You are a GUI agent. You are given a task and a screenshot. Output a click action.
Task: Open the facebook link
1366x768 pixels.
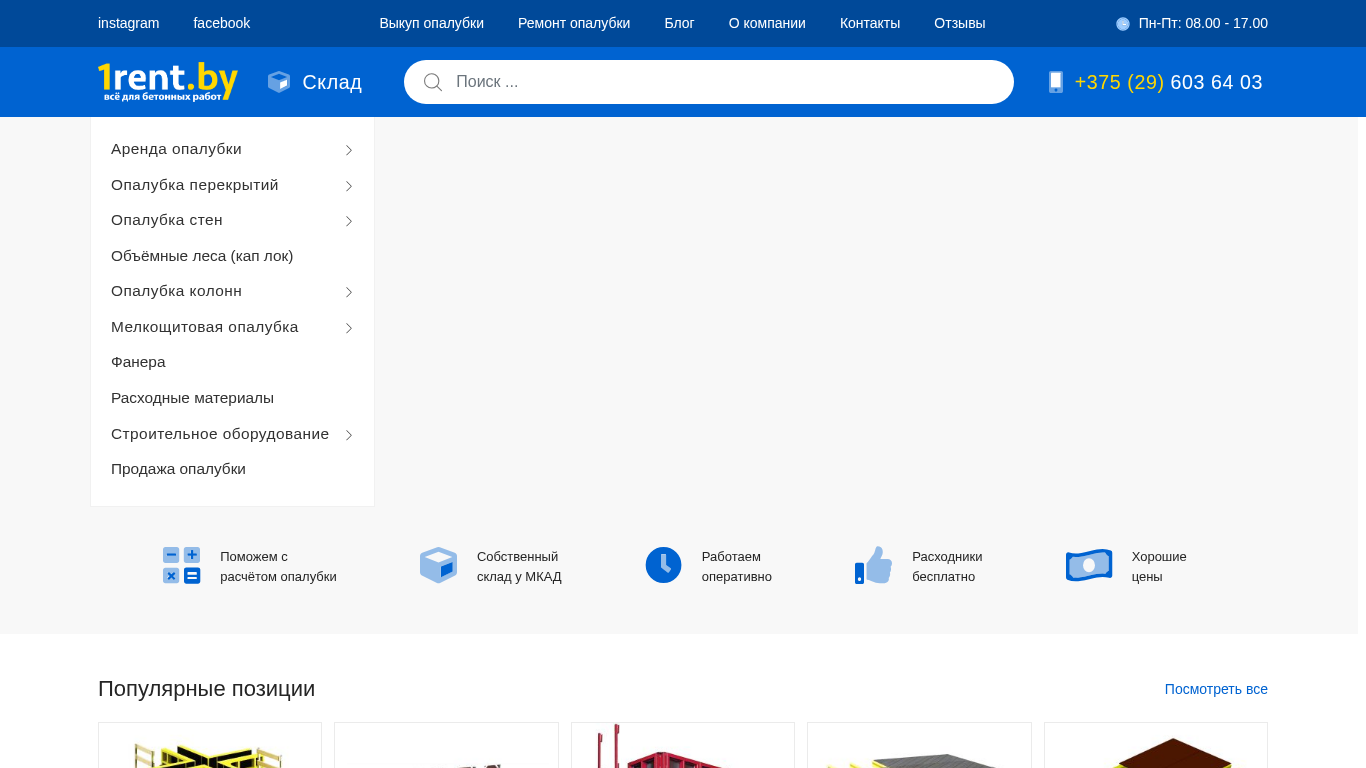(x=222, y=23)
